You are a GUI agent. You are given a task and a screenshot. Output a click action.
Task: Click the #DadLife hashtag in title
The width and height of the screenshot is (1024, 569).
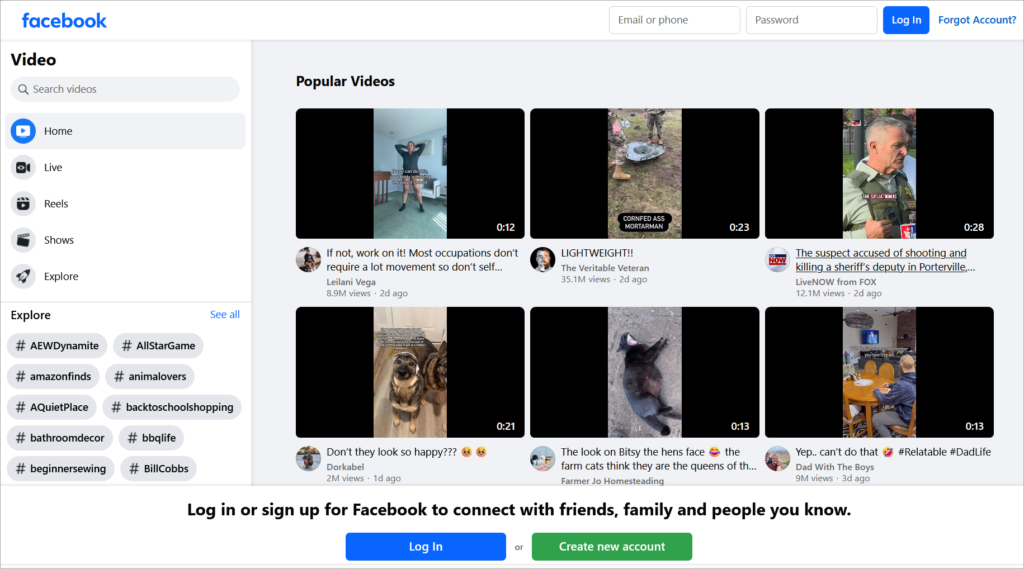point(970,452)
